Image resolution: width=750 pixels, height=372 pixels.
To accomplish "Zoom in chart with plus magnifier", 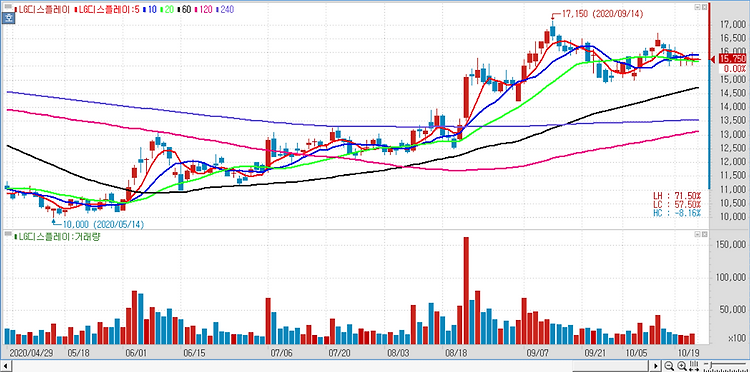I will (x=682, y=366).
